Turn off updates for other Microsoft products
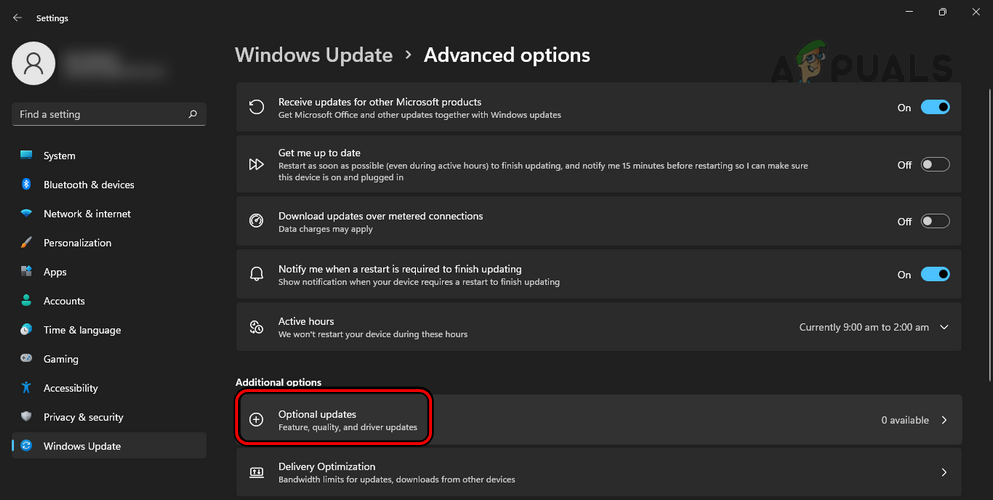993x500 pixels. [935, 108]
